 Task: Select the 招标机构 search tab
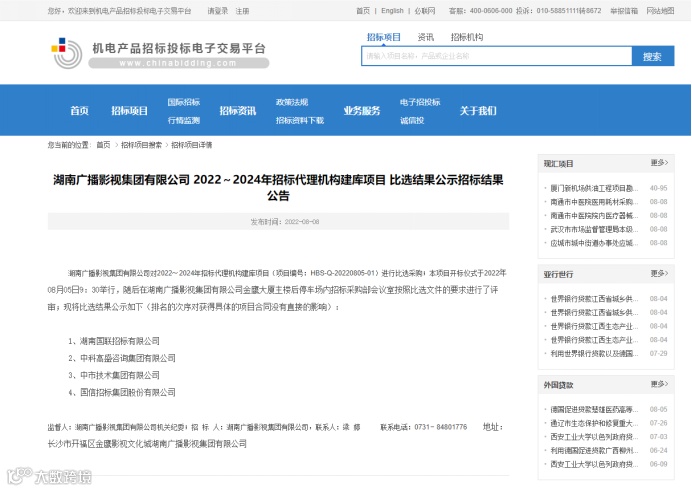point(466,37)
